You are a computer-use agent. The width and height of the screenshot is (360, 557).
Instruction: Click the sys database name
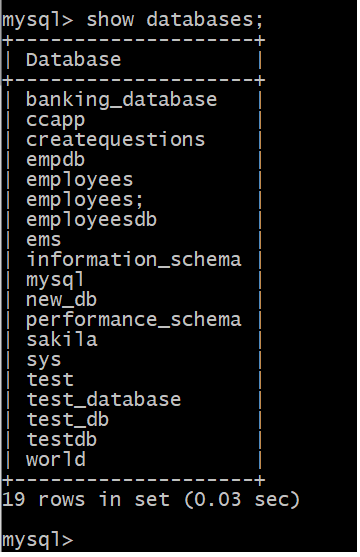point(44,361)
